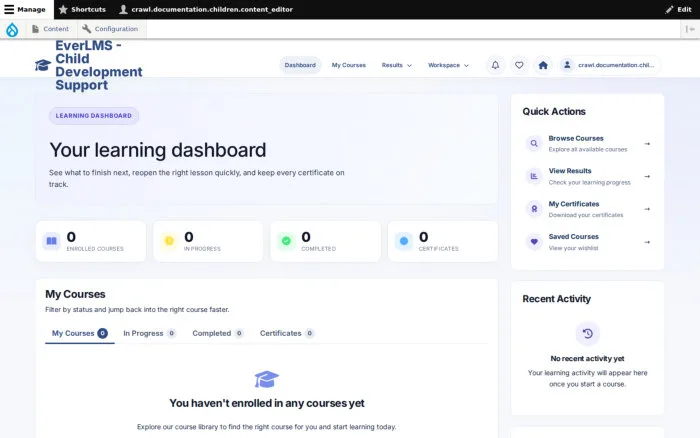Open the Content admin menu
This screenshot has width=700, height=438.
point(50,29)
